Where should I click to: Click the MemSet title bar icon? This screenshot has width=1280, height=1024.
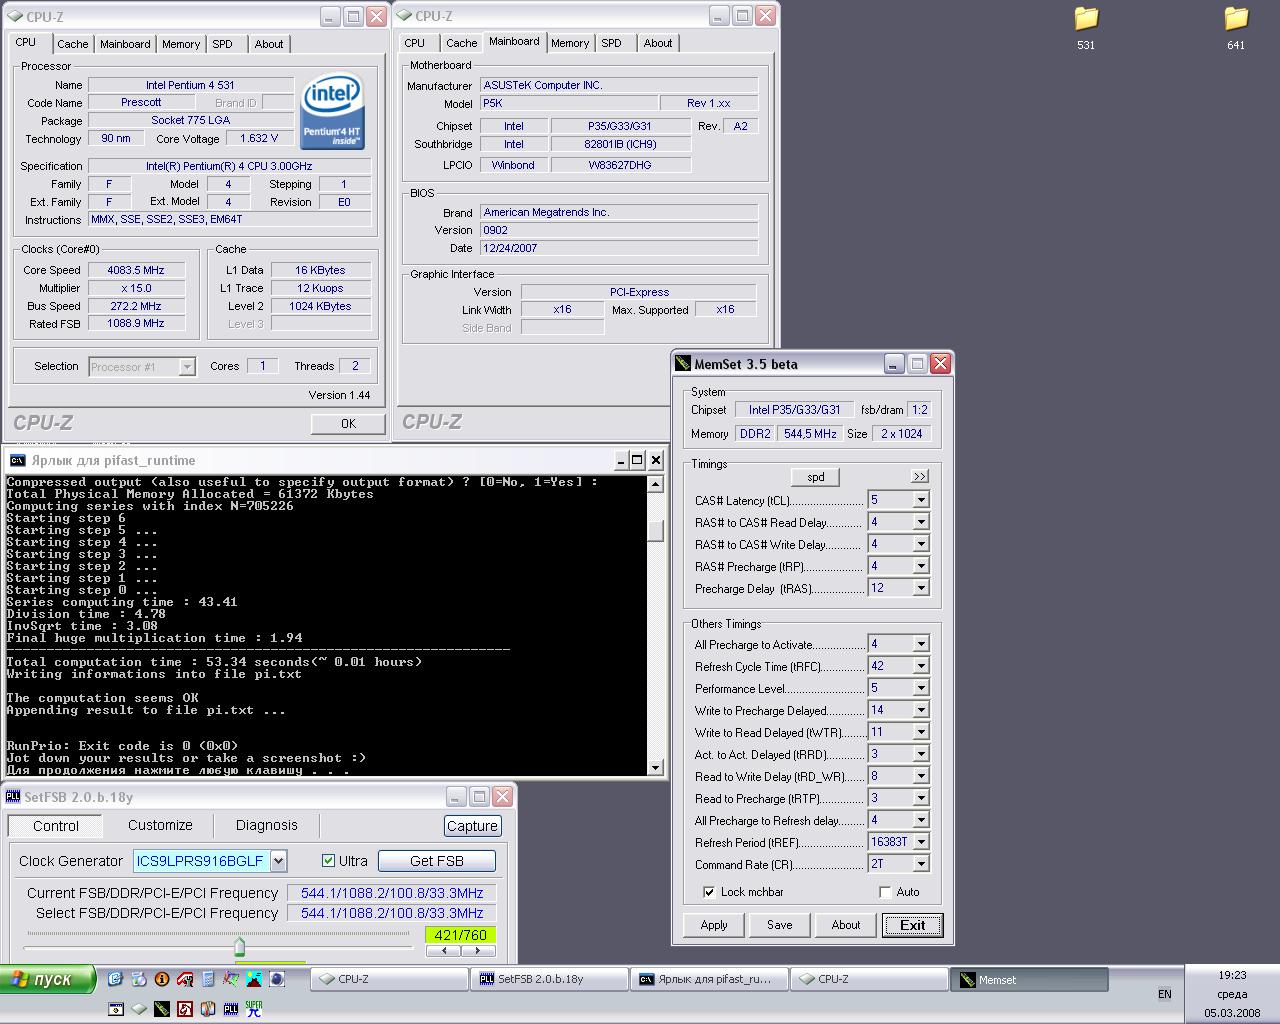(x=683, y=364)
